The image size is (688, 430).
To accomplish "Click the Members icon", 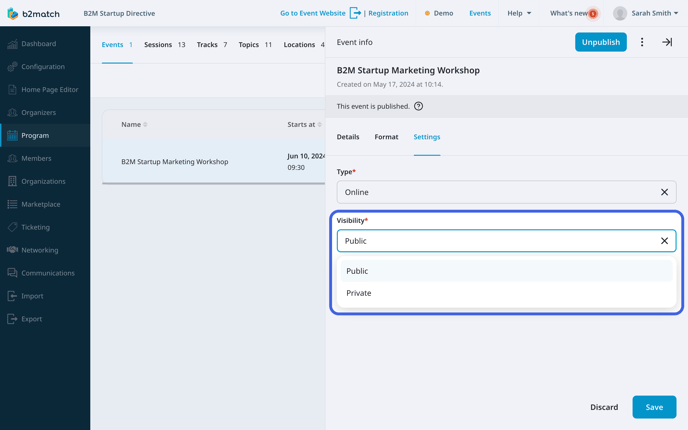I will point(12,158).
